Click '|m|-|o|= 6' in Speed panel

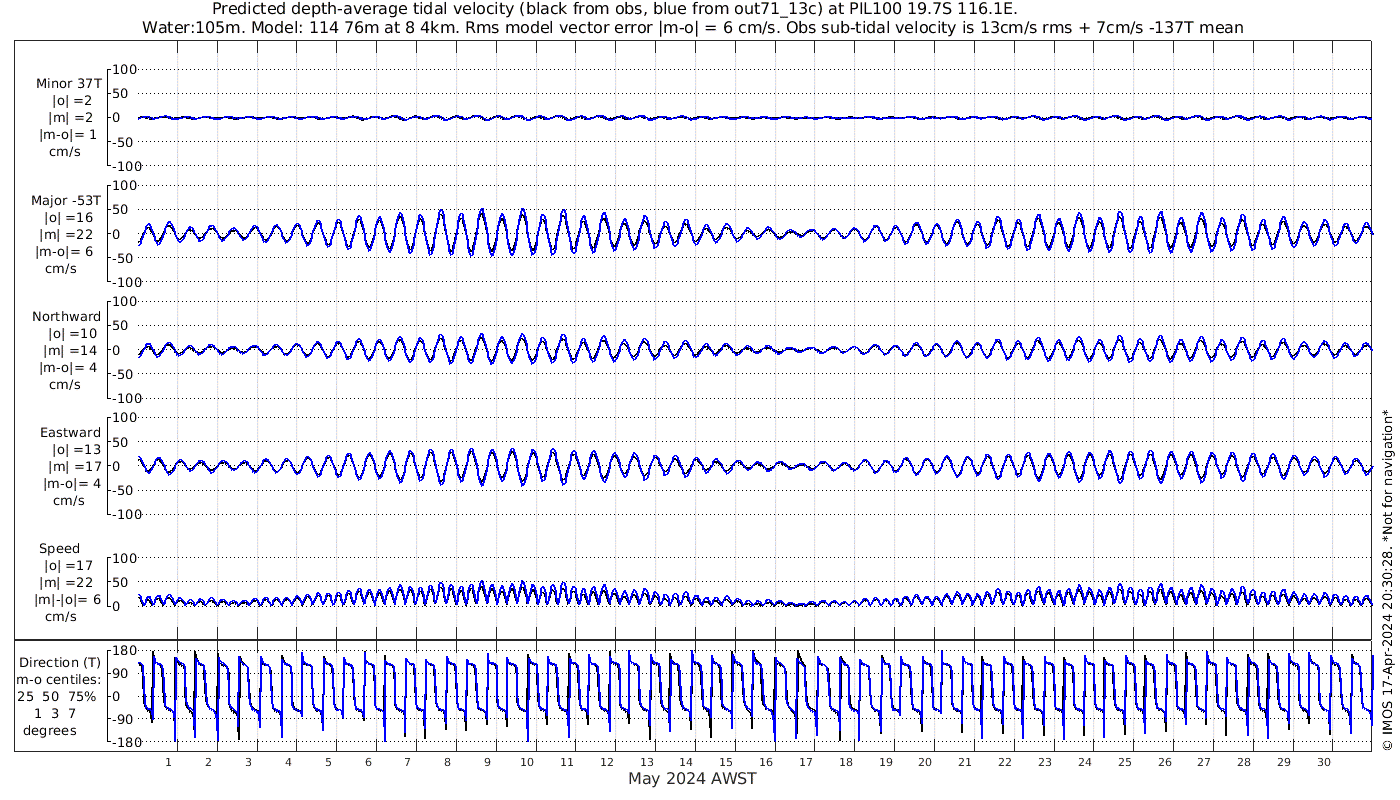coord(69,600)
